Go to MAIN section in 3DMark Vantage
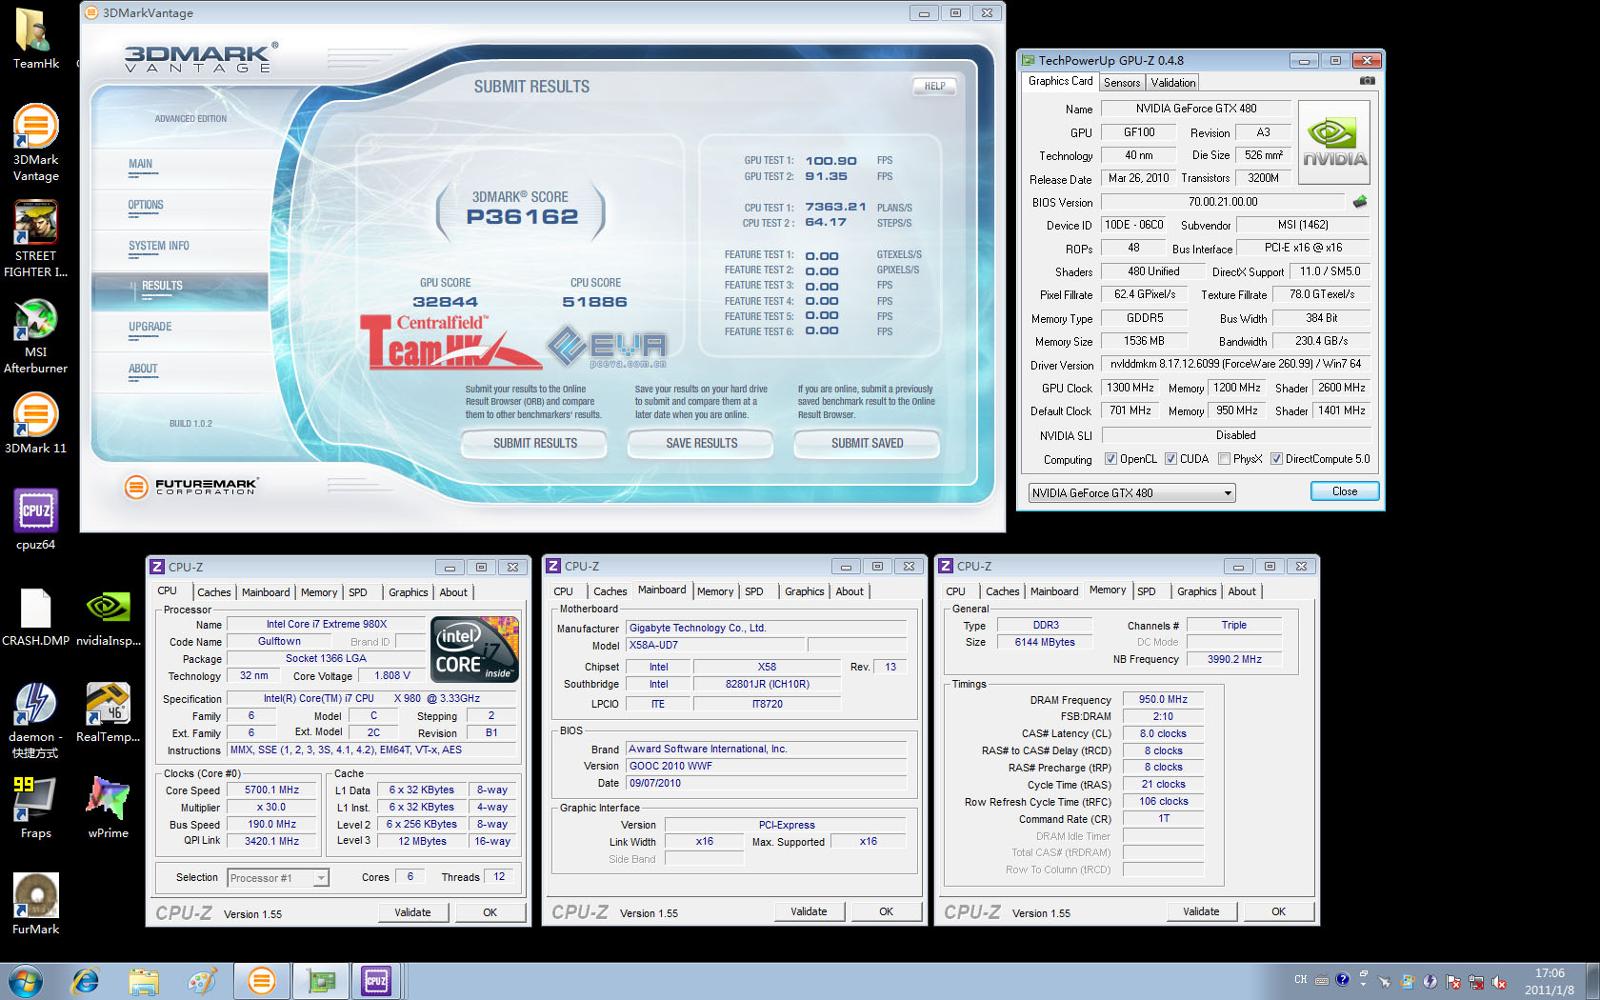 (x=141, y=164)
